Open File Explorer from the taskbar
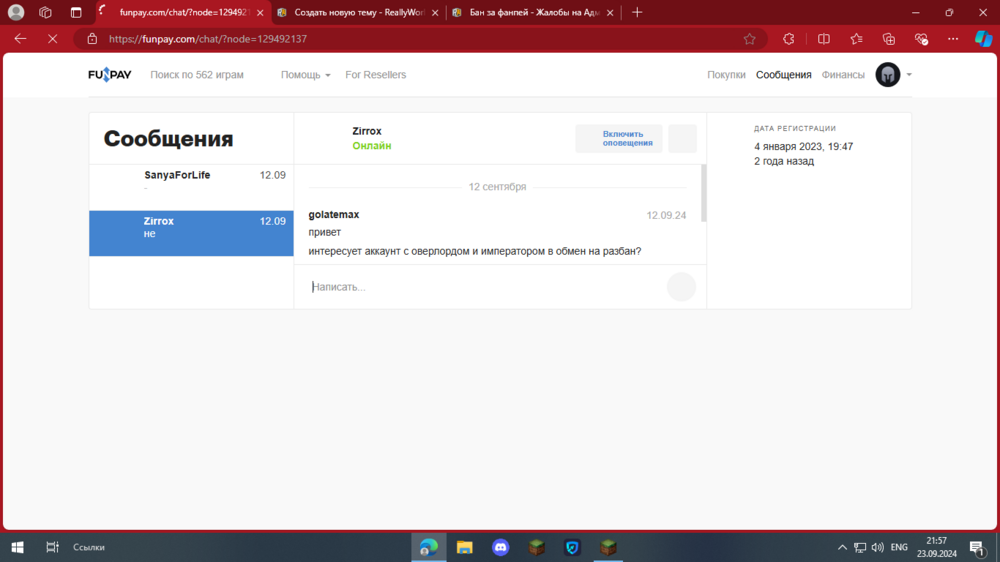 (464, 547)
